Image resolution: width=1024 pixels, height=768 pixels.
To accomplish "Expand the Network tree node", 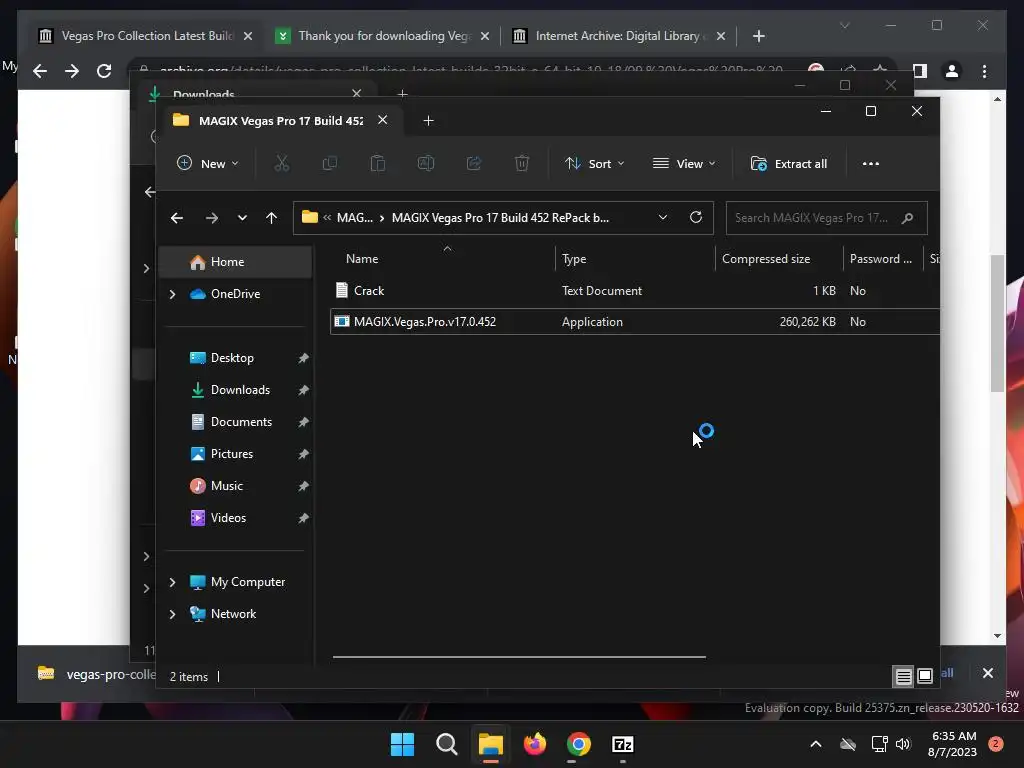I will (172, 614).
